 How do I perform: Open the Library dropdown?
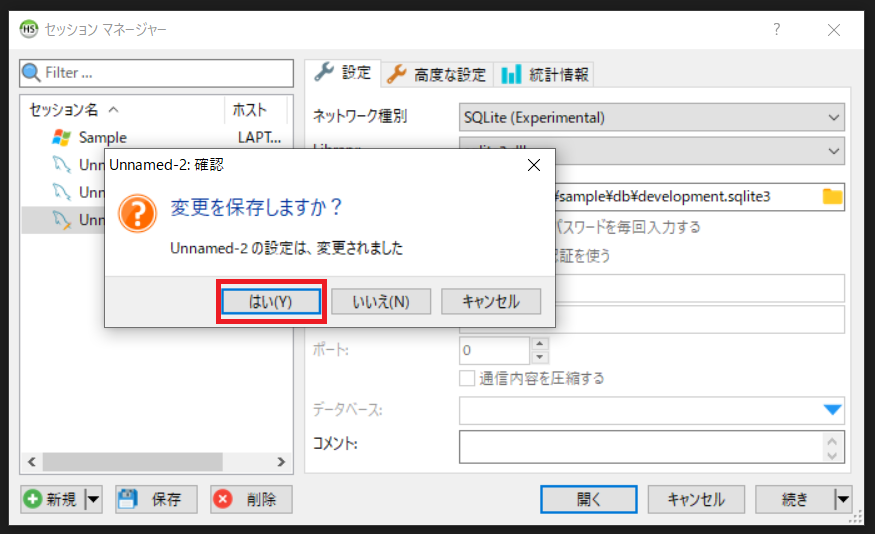pyautogui.click(x=652, y=151)
